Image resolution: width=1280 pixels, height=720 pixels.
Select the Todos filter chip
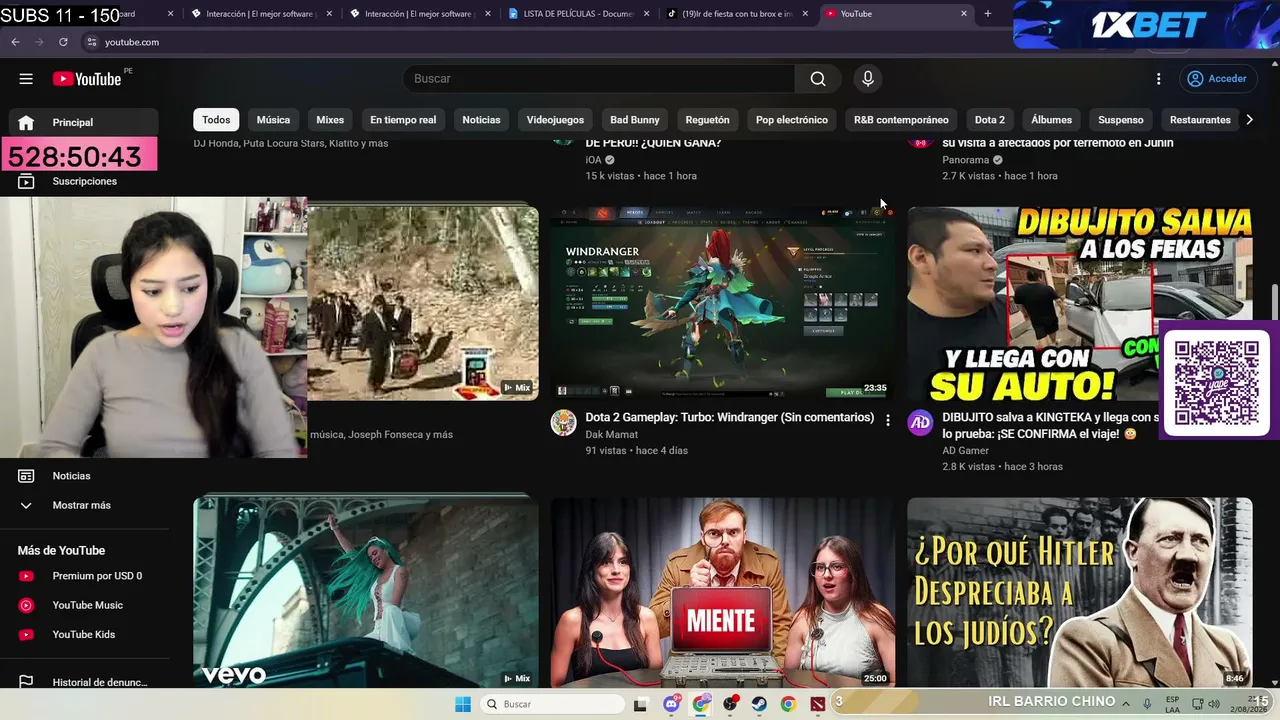click(x=216, y=120)
